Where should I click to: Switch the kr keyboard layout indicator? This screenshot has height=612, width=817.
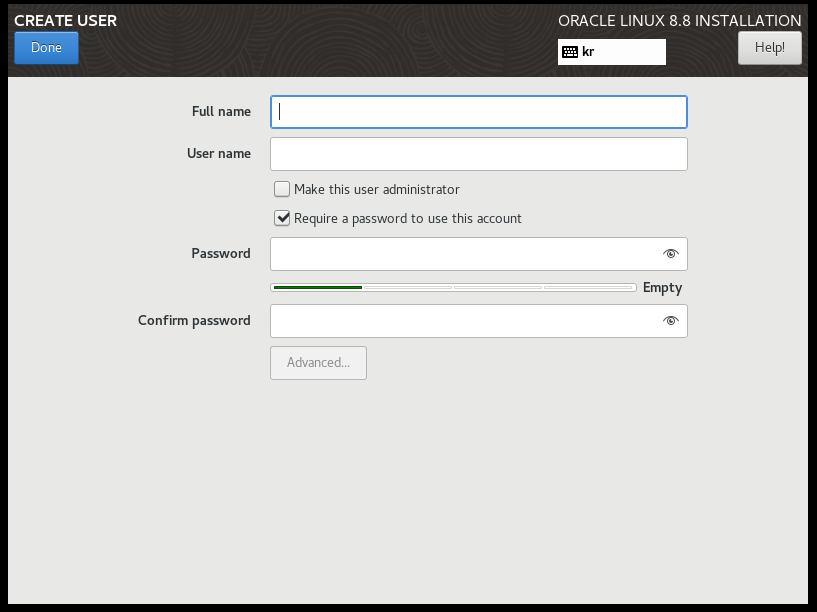(612, 52)
